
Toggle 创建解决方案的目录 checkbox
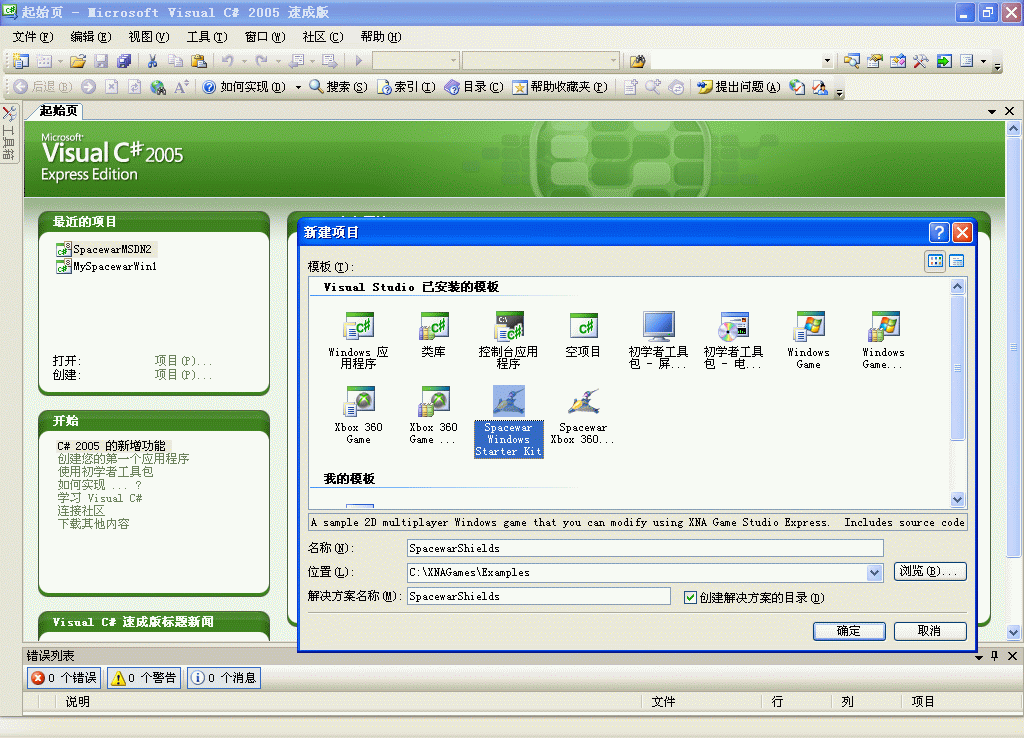[690, 598]
